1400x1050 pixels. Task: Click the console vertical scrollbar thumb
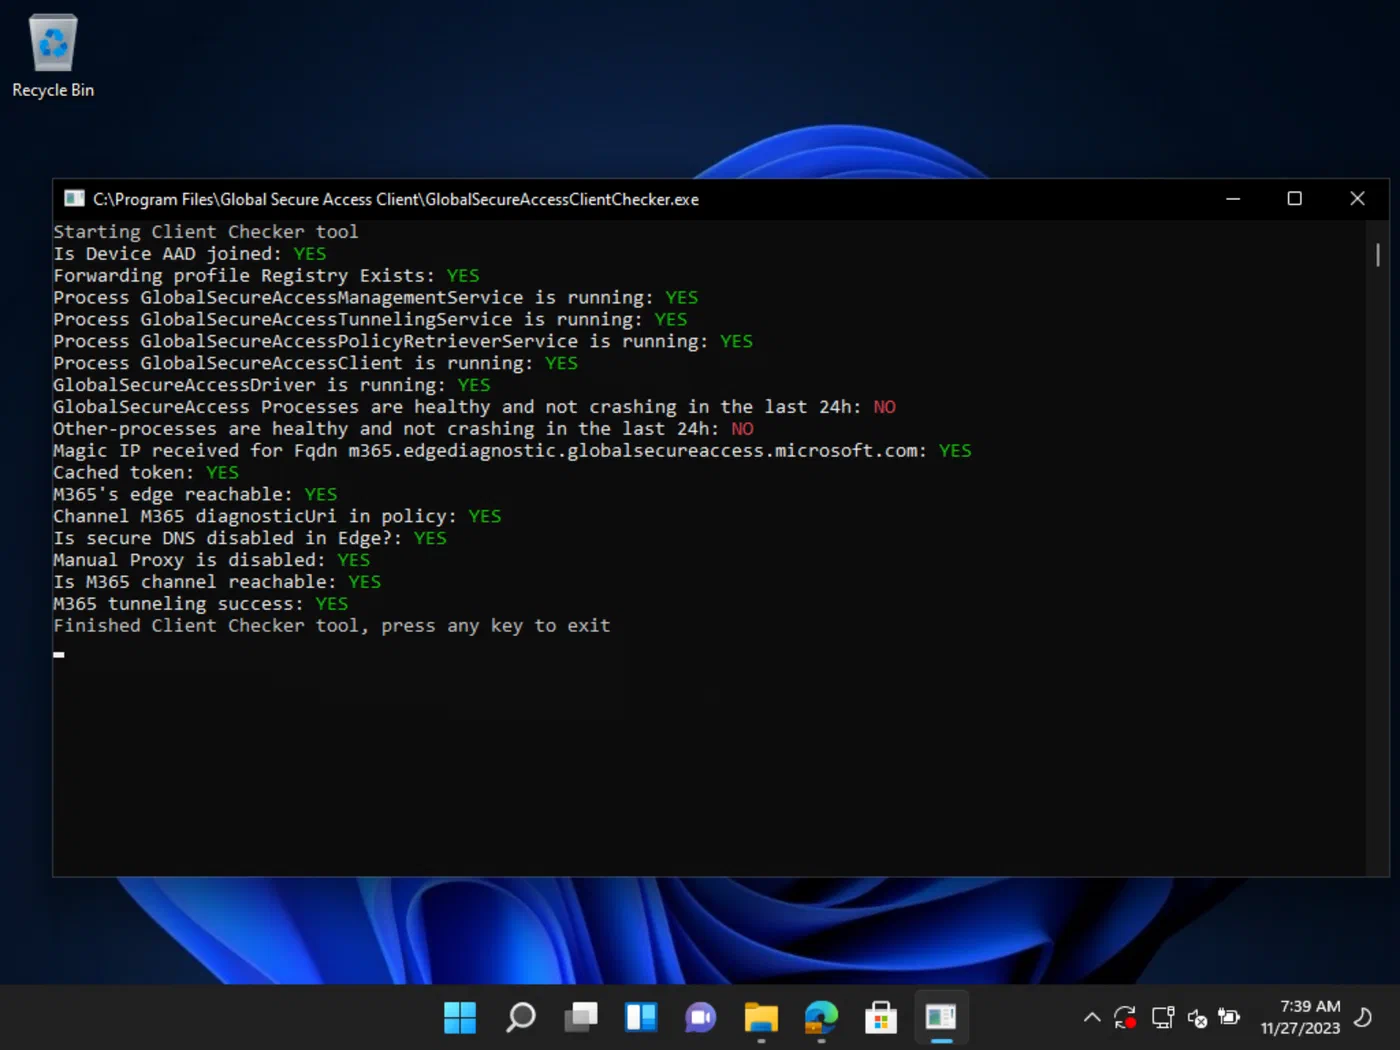[x=1378, y=255]
